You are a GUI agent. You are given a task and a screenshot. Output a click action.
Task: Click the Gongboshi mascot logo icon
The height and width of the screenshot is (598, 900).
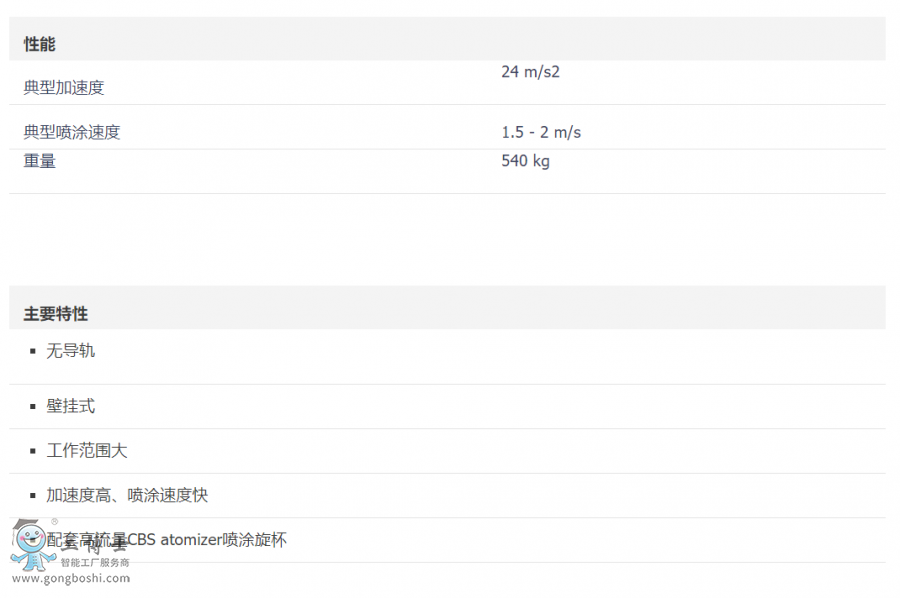point(28,545)
